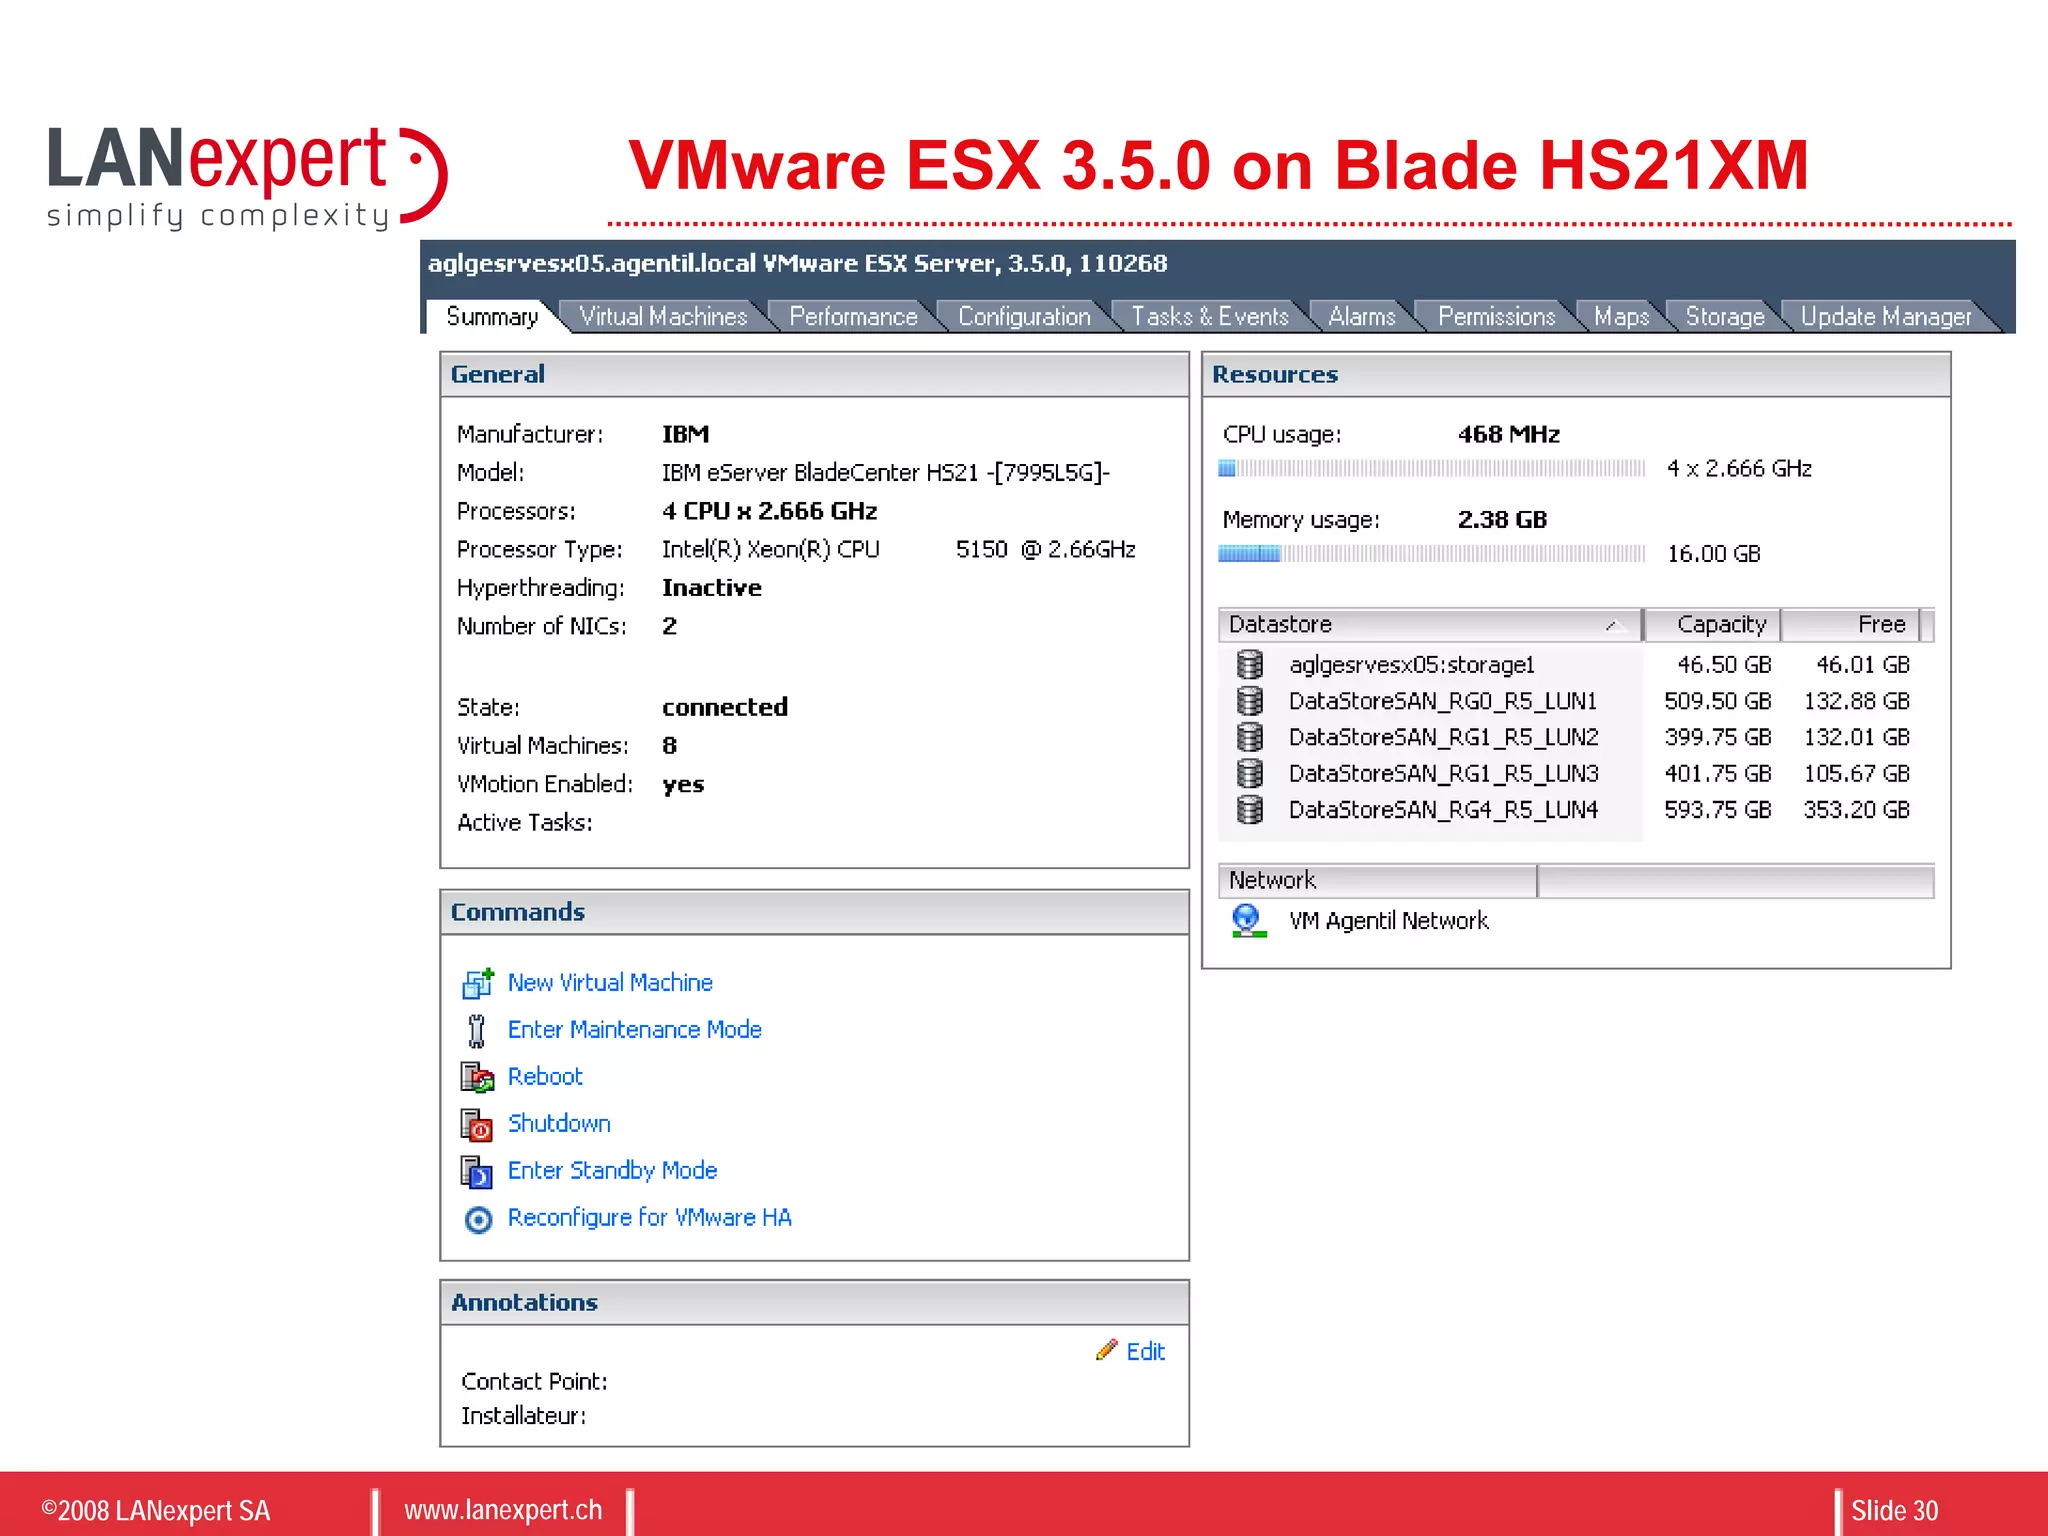Open the Maps tab
The height and width of the screenshot is (1536, 2048).
1622,316
